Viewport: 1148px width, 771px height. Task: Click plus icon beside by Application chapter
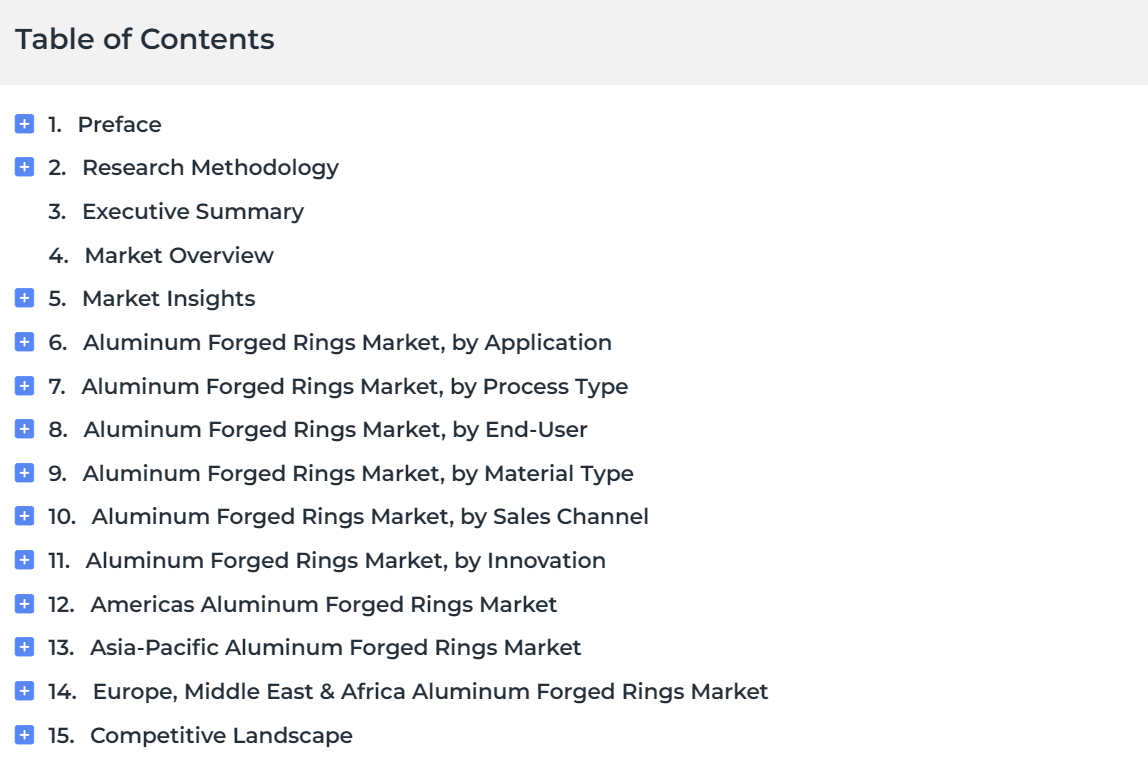click(24, 342)
